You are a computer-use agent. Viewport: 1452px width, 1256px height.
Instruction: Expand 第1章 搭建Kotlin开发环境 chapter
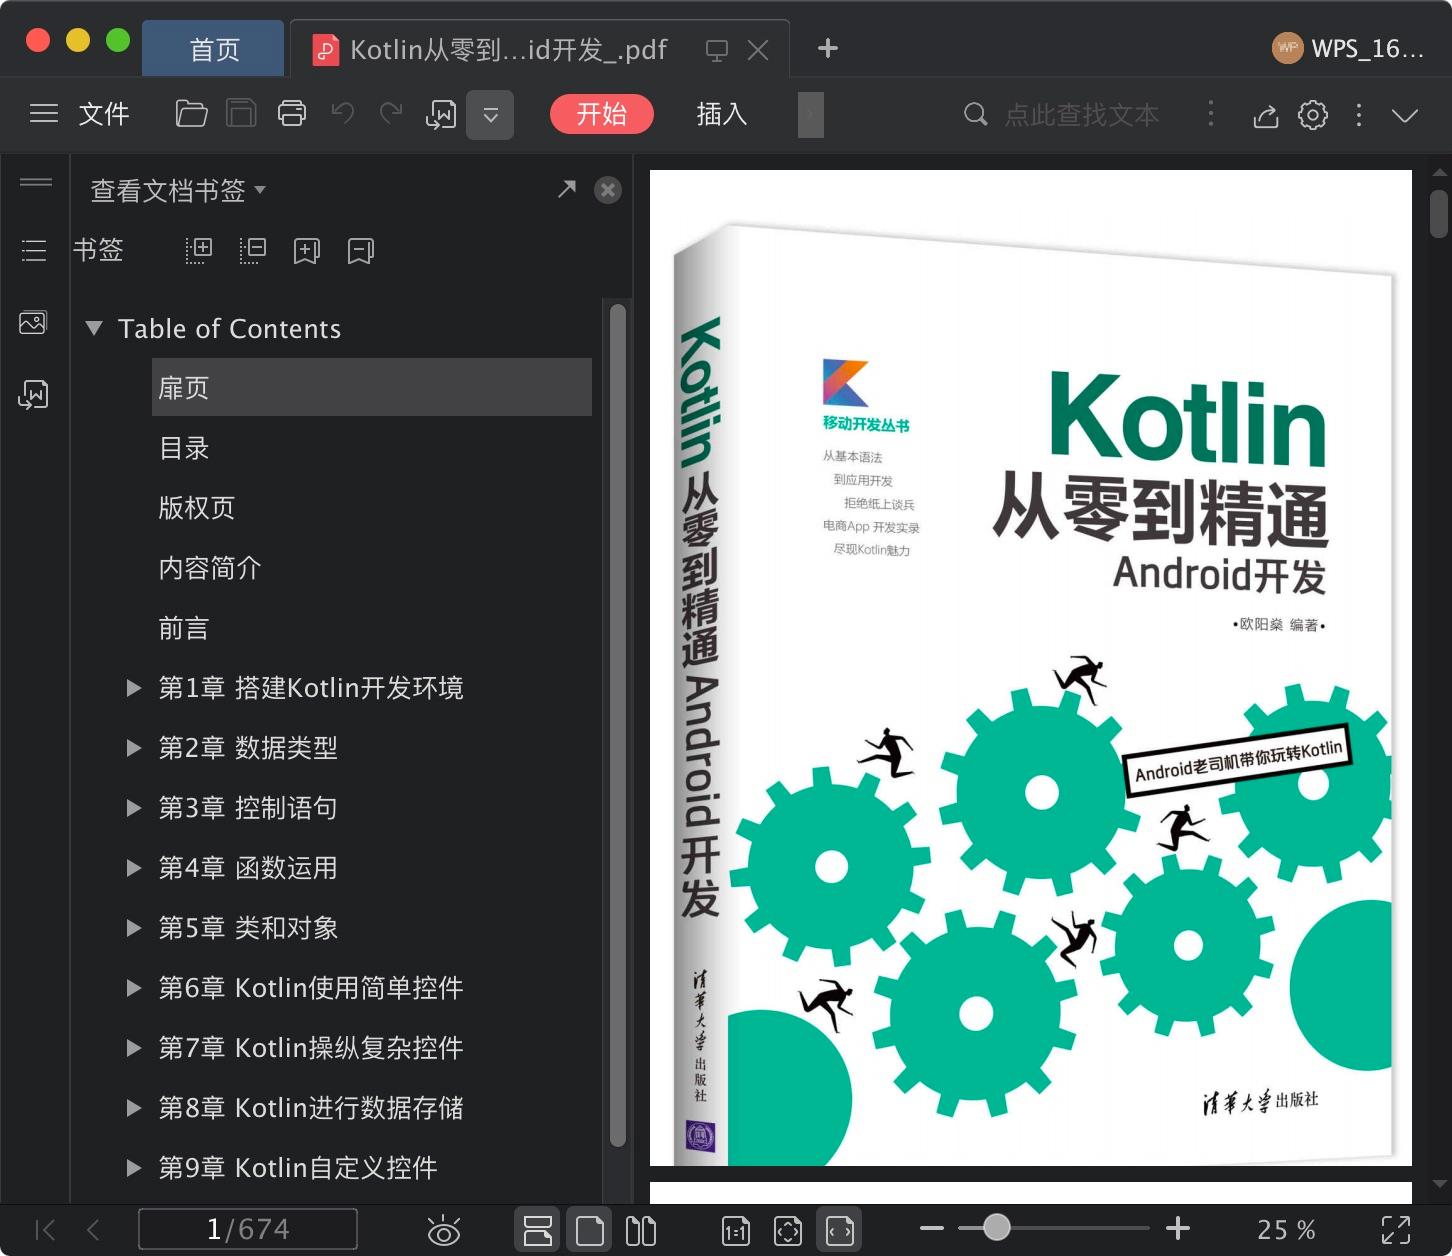[x=133, y=688]
